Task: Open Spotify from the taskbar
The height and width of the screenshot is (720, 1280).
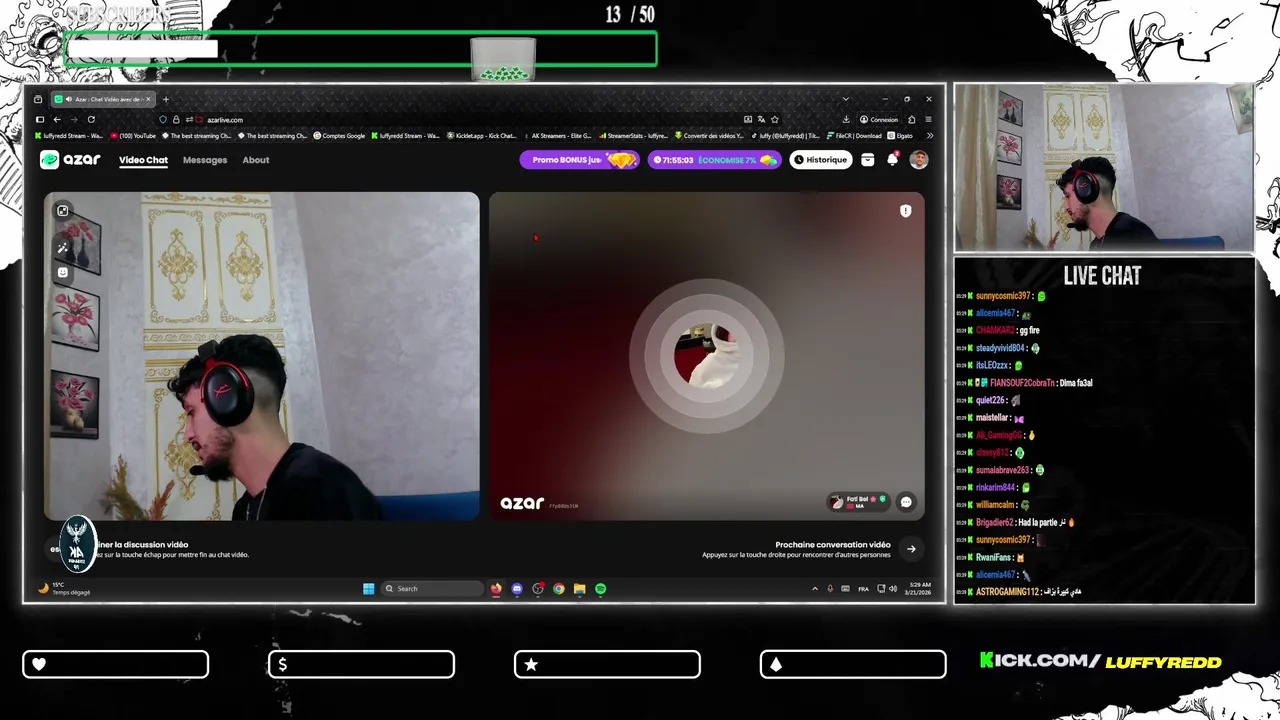Action: pos(600,589)
